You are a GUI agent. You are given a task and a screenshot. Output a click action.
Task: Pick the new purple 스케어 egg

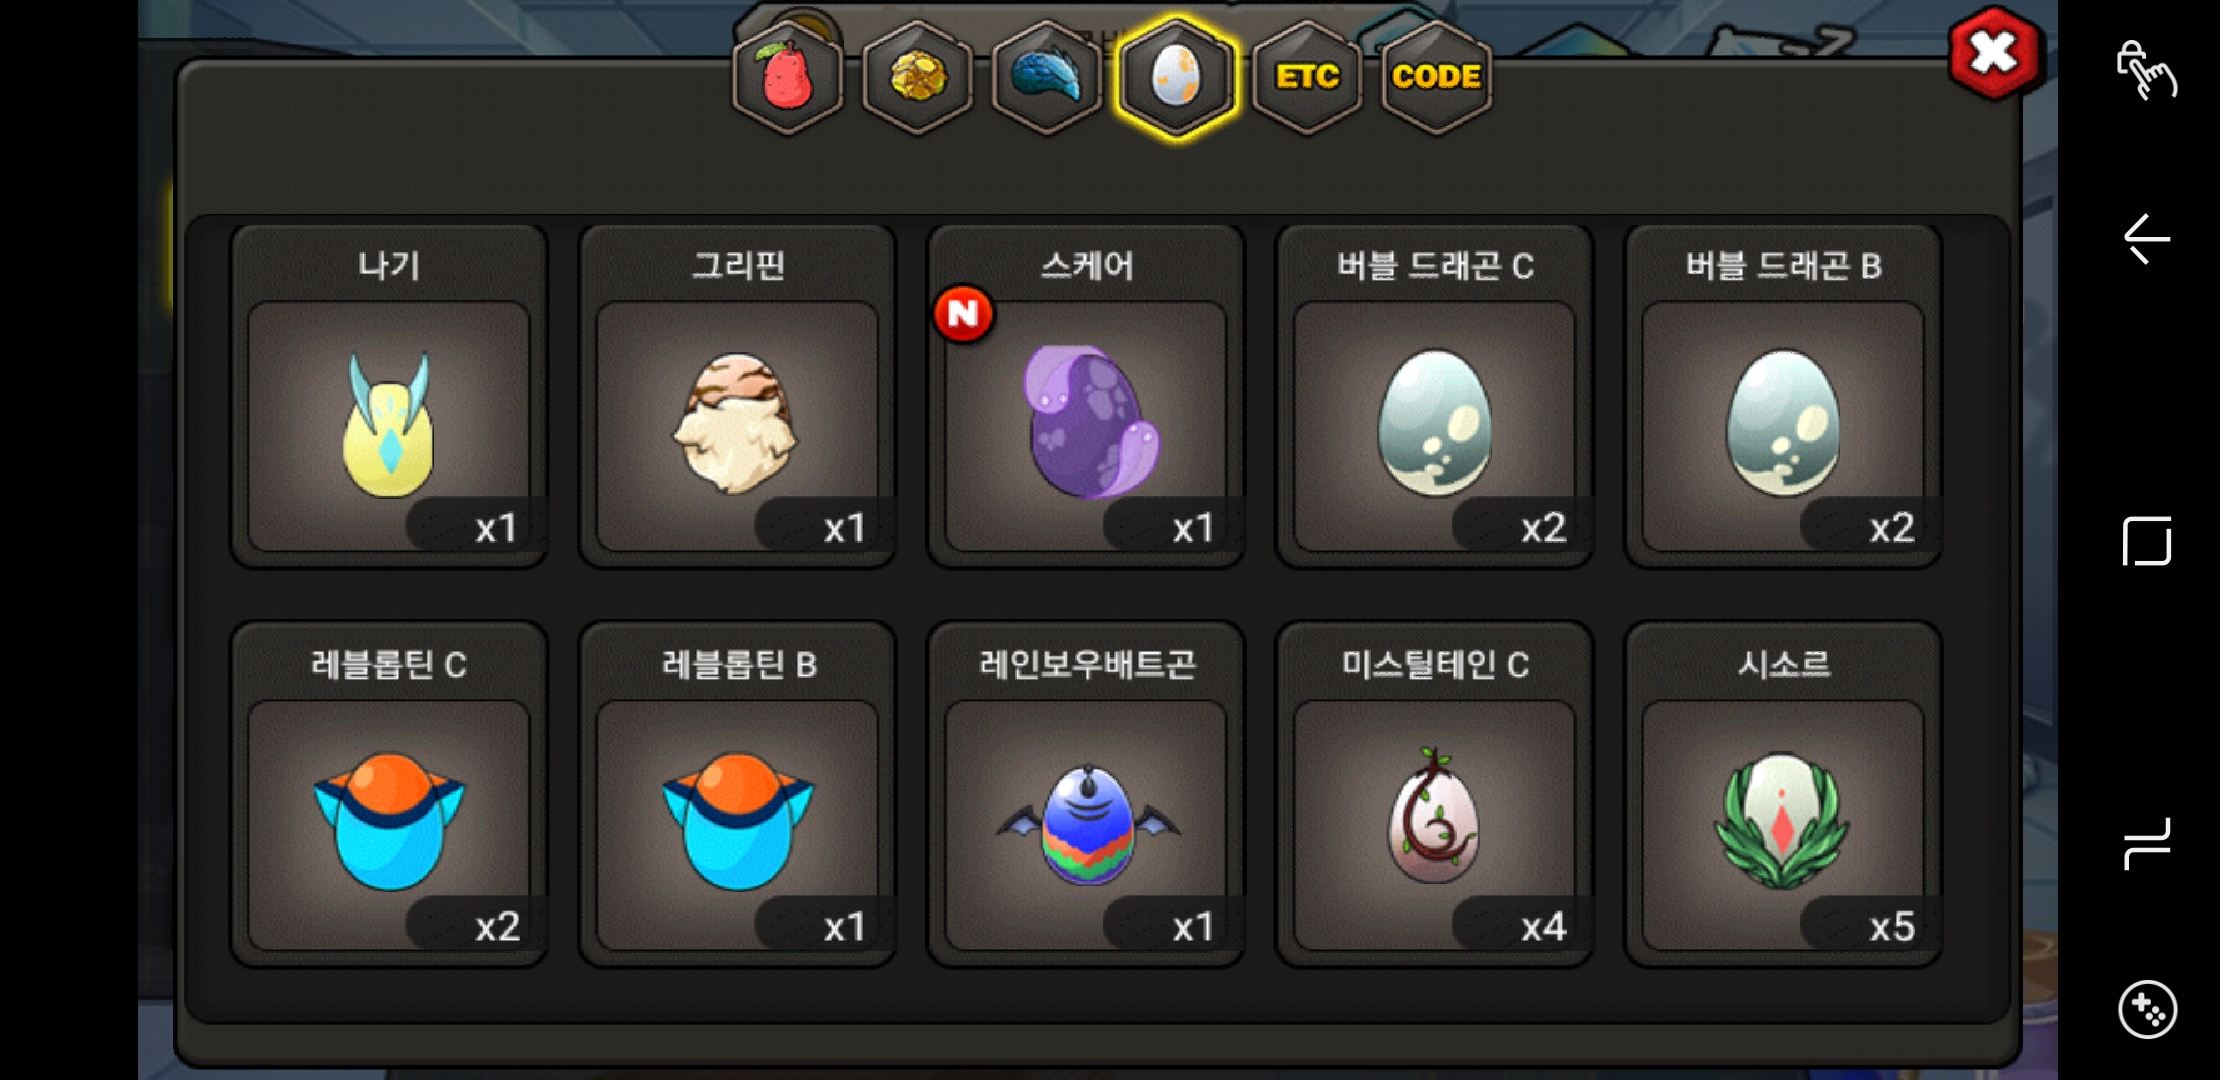pyautogui.click(x=1086, y=397)
